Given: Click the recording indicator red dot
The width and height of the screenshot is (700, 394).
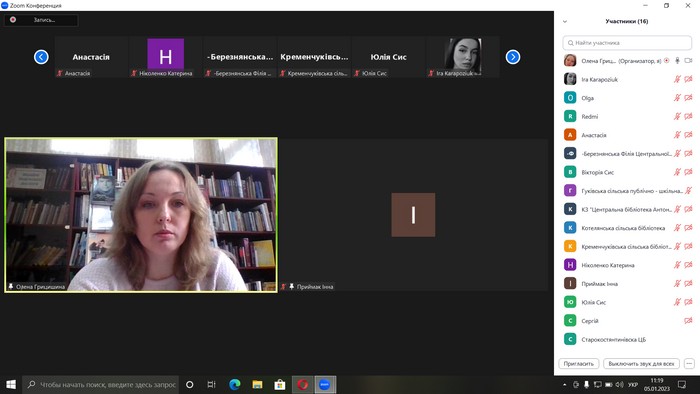Looking at the screenshot, I should [13, 20].
